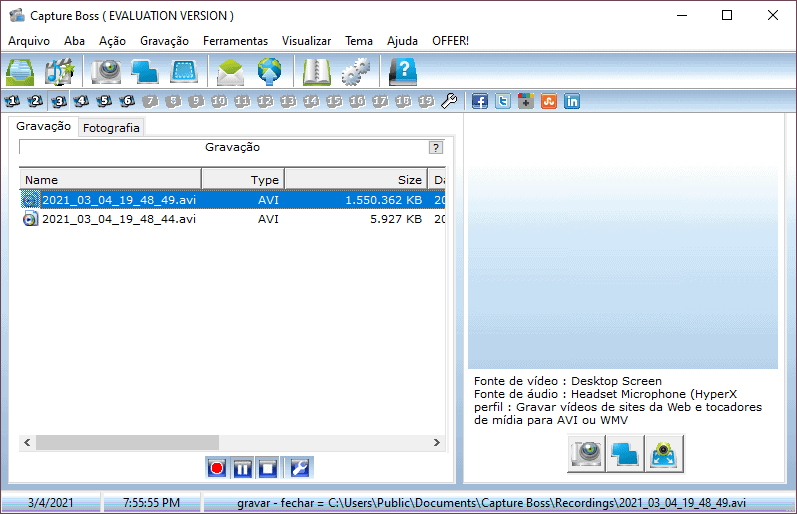797x514 pixels.
Task: Click the Google Plus share icon
Action: 526,101
